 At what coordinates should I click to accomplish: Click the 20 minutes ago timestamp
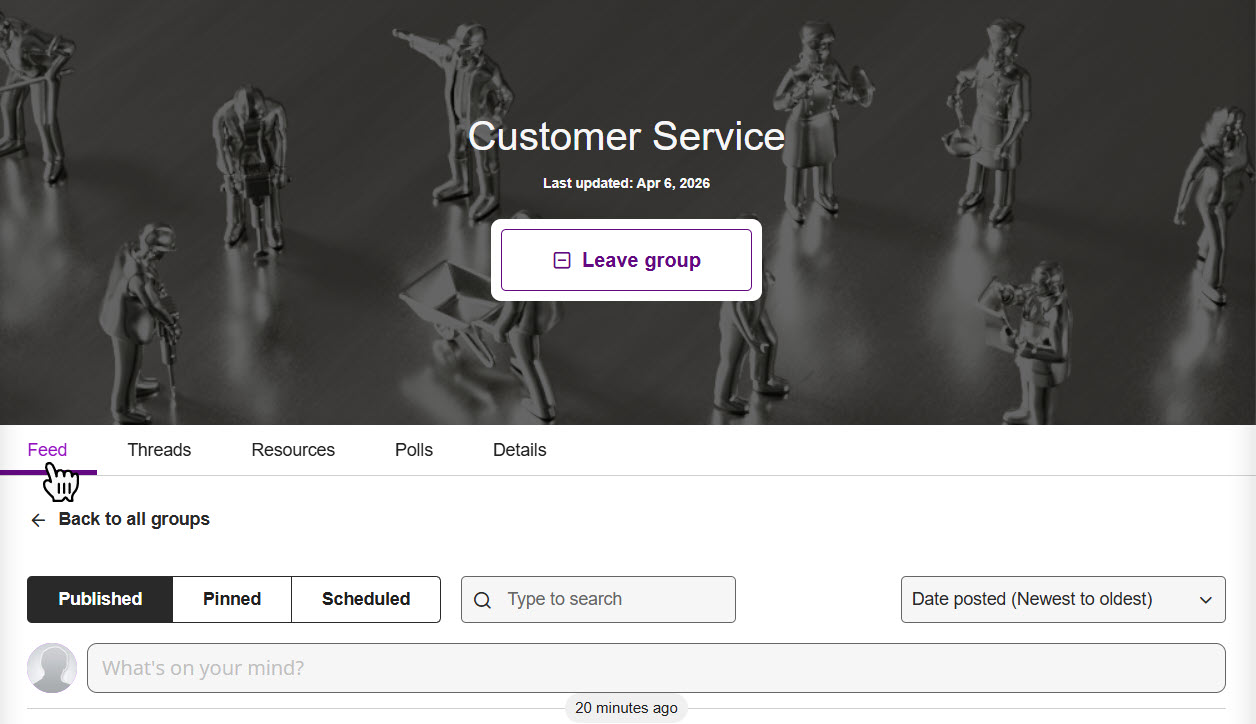626,708
